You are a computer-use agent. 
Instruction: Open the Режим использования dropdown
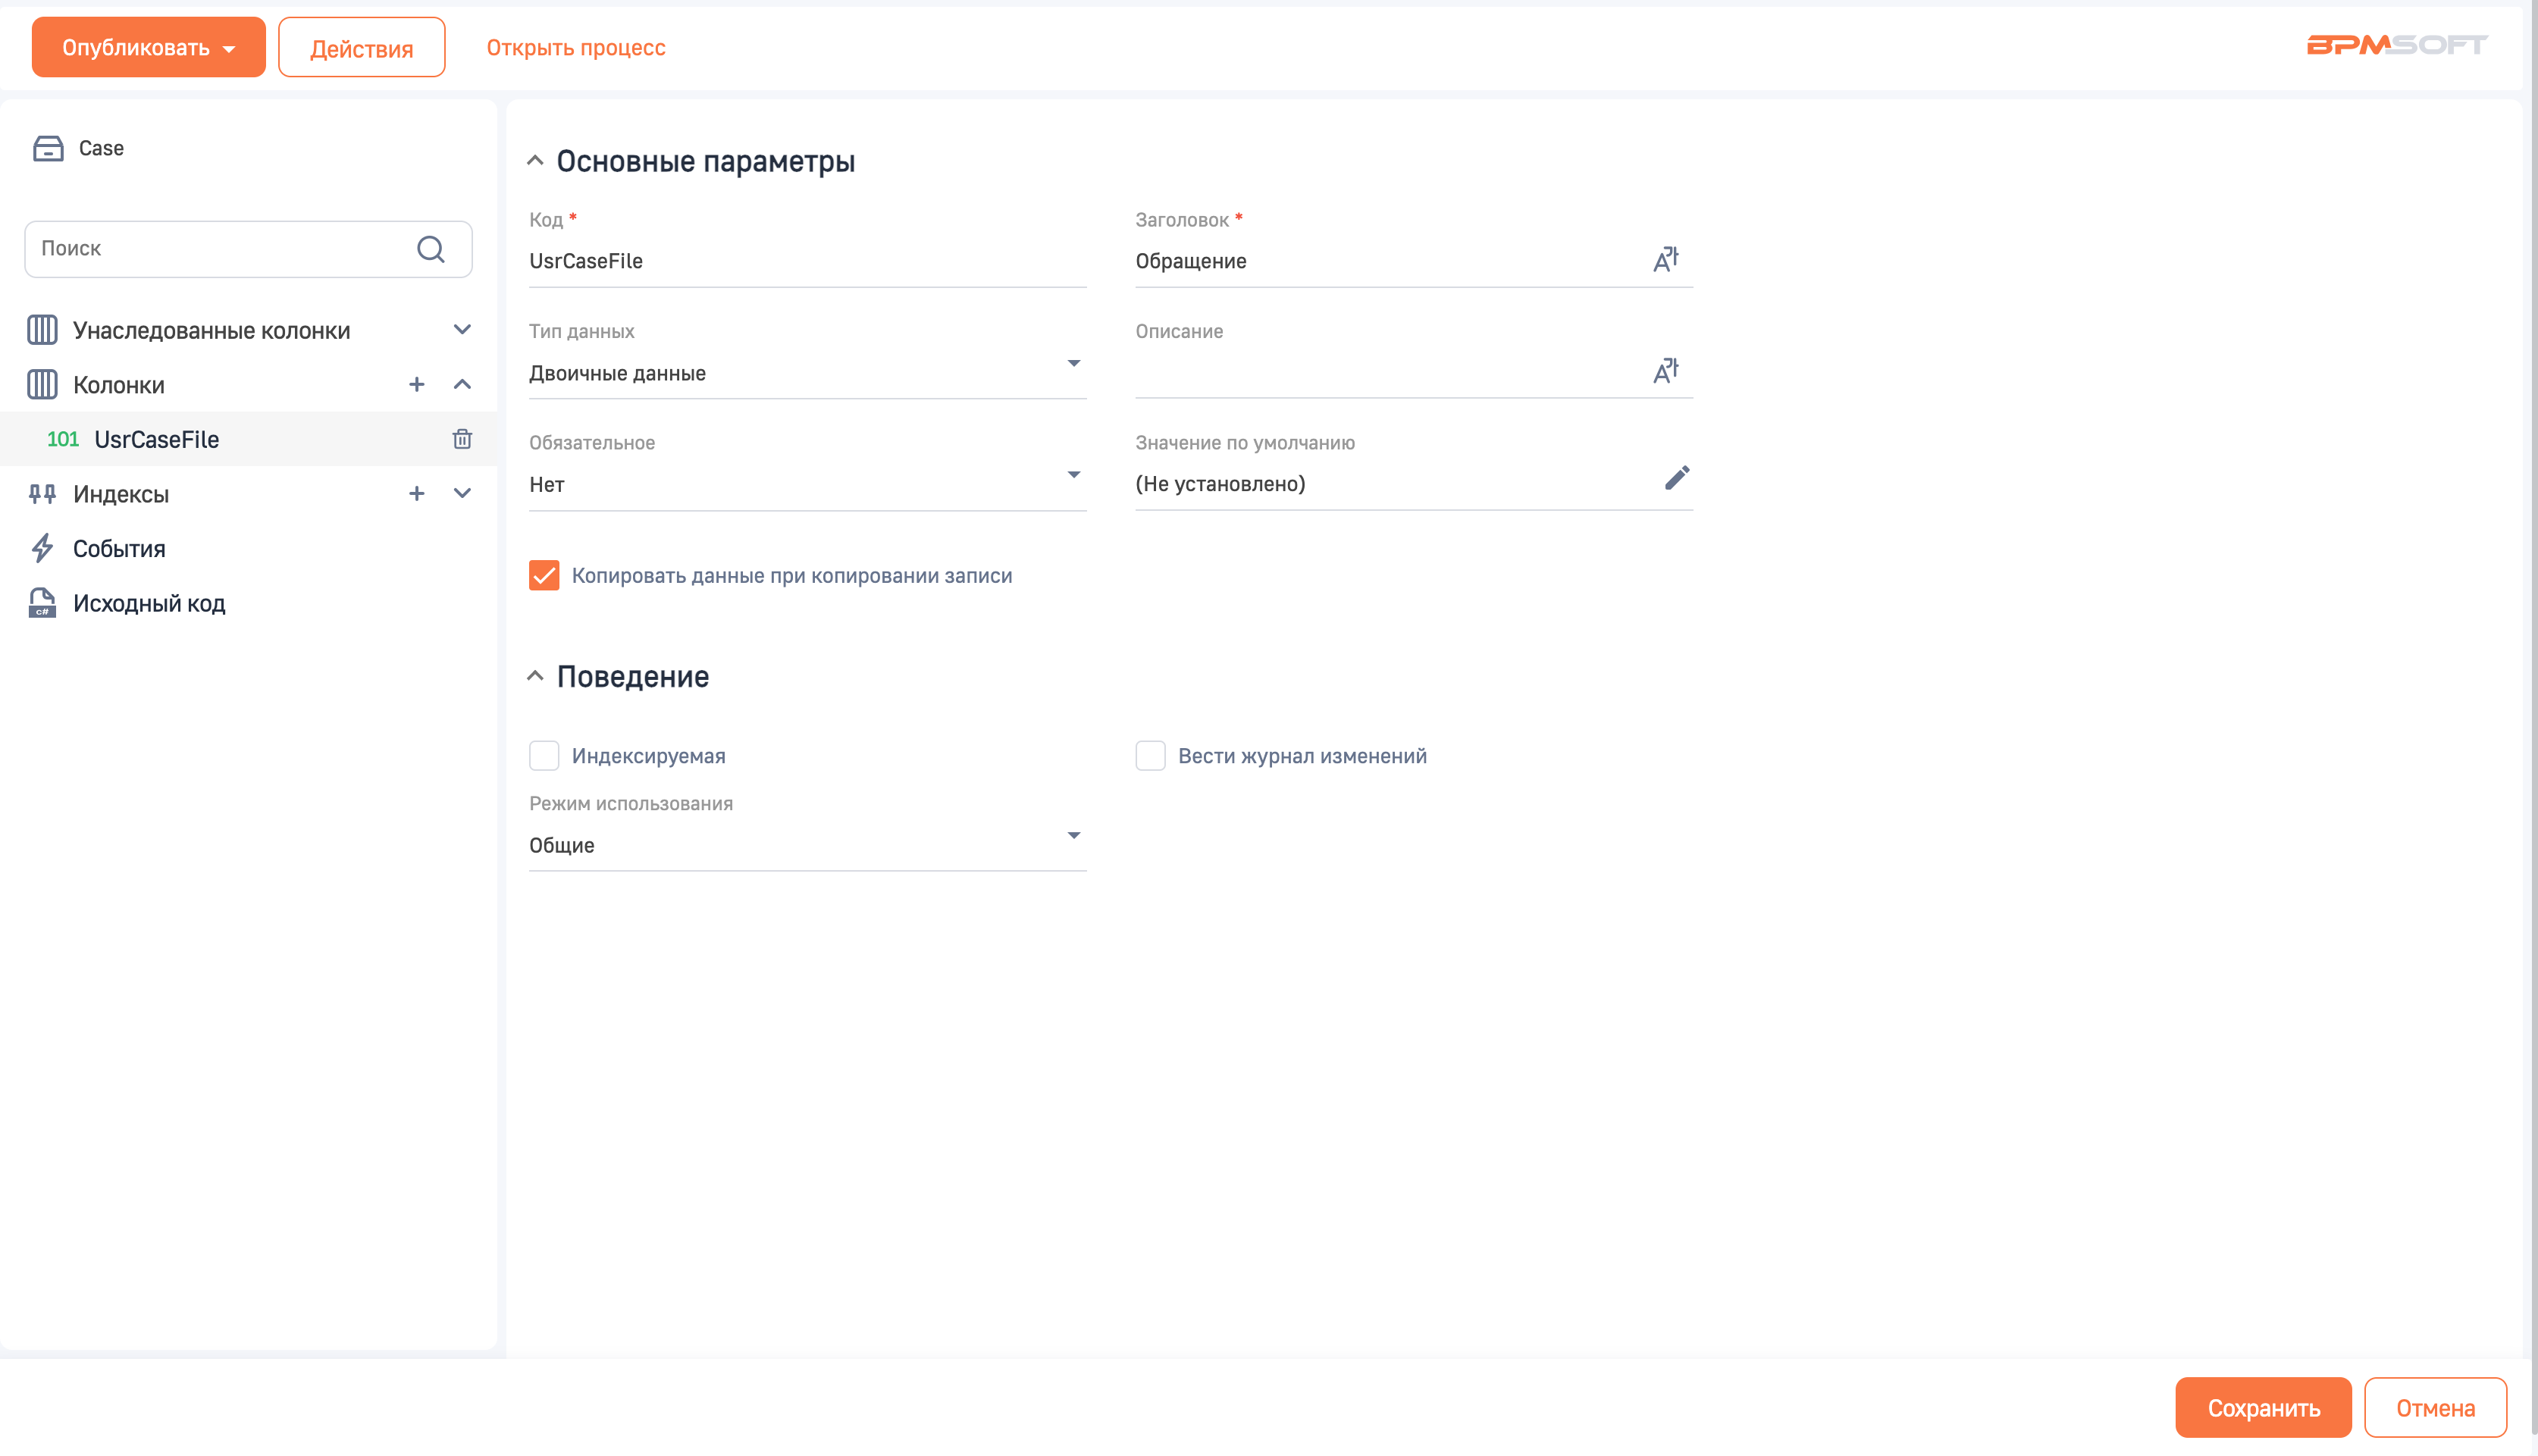(1073, 836)
